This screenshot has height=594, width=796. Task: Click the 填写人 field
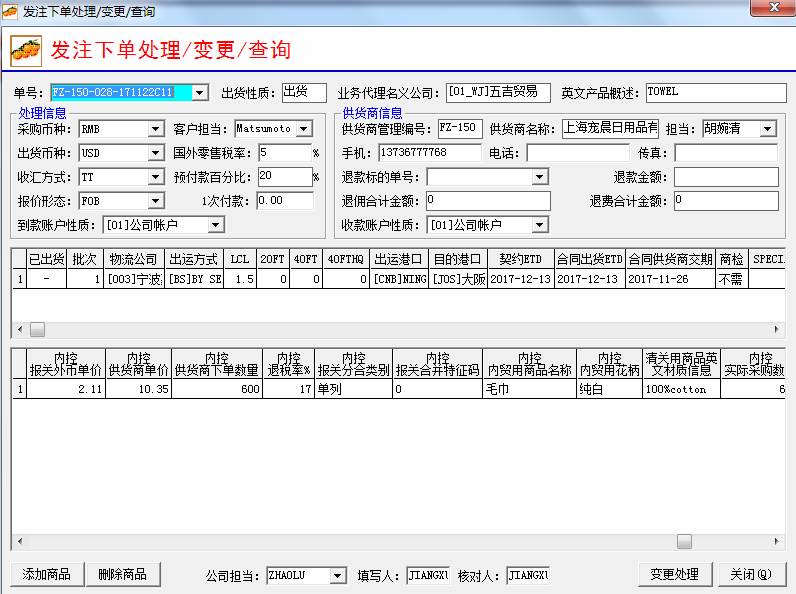click(x=428, y=576)
